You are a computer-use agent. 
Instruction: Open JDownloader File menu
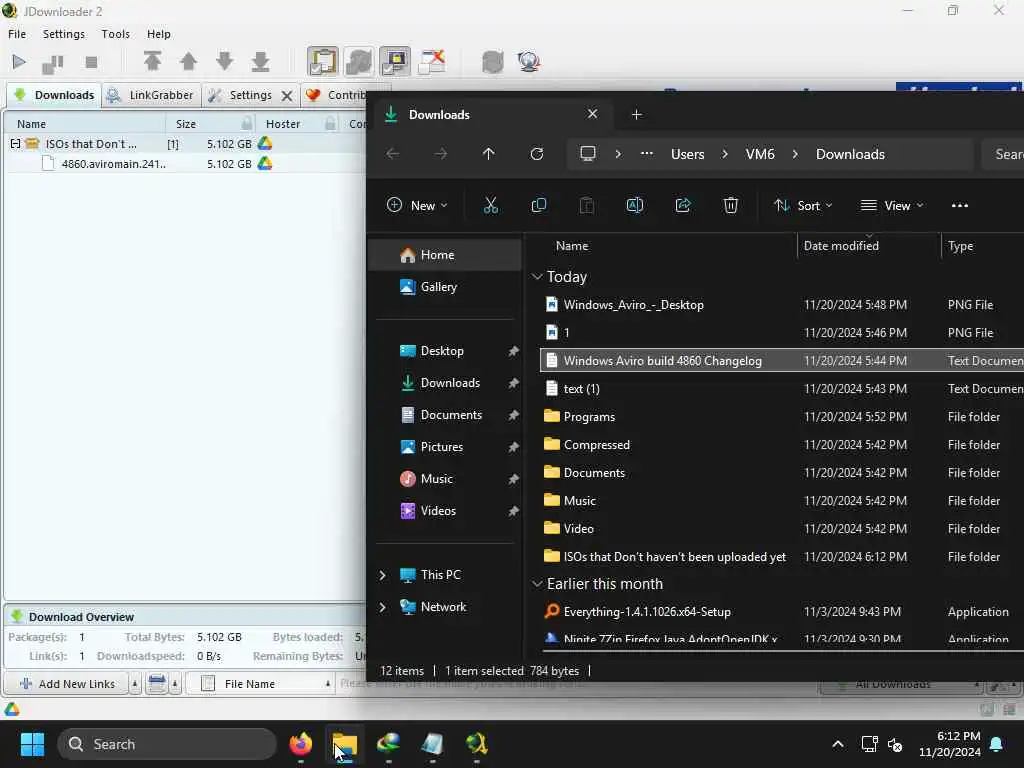coord(17,34)
